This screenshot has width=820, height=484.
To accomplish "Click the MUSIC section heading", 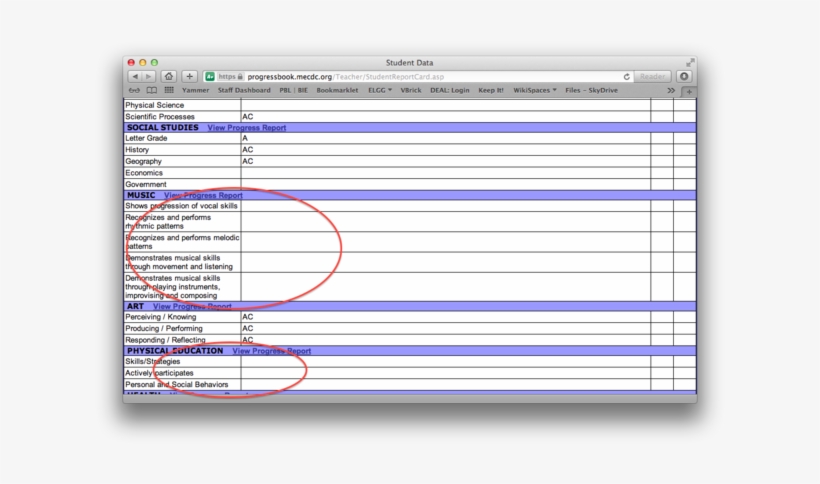I will (x=141, y=195).
